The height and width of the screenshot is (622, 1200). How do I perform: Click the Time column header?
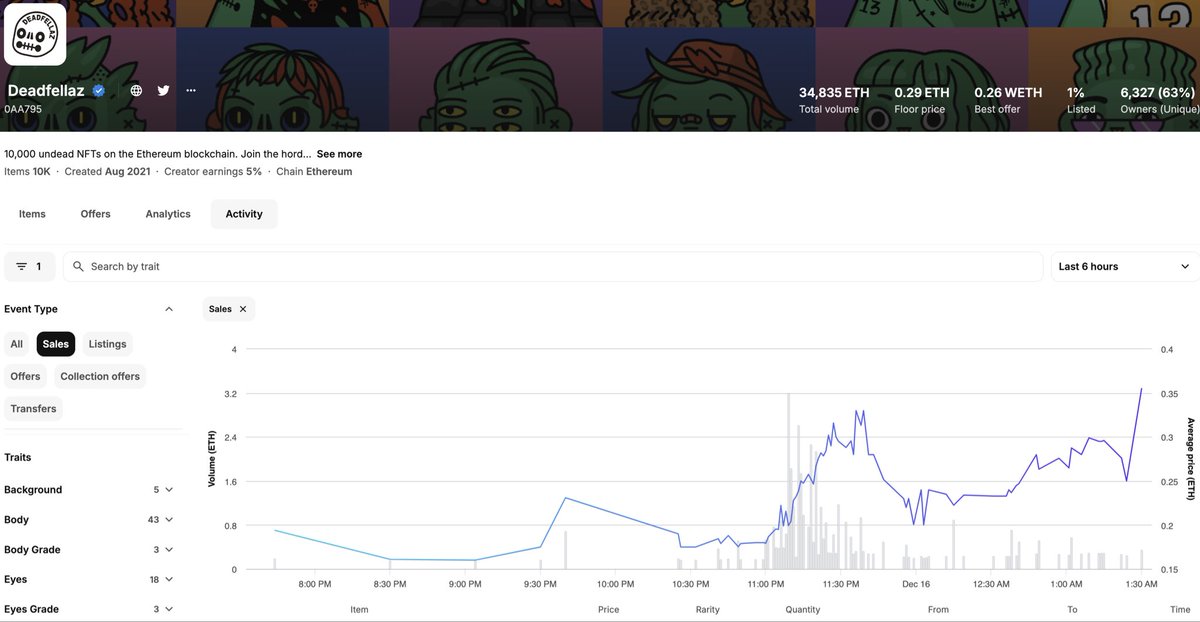[1180, 610]
